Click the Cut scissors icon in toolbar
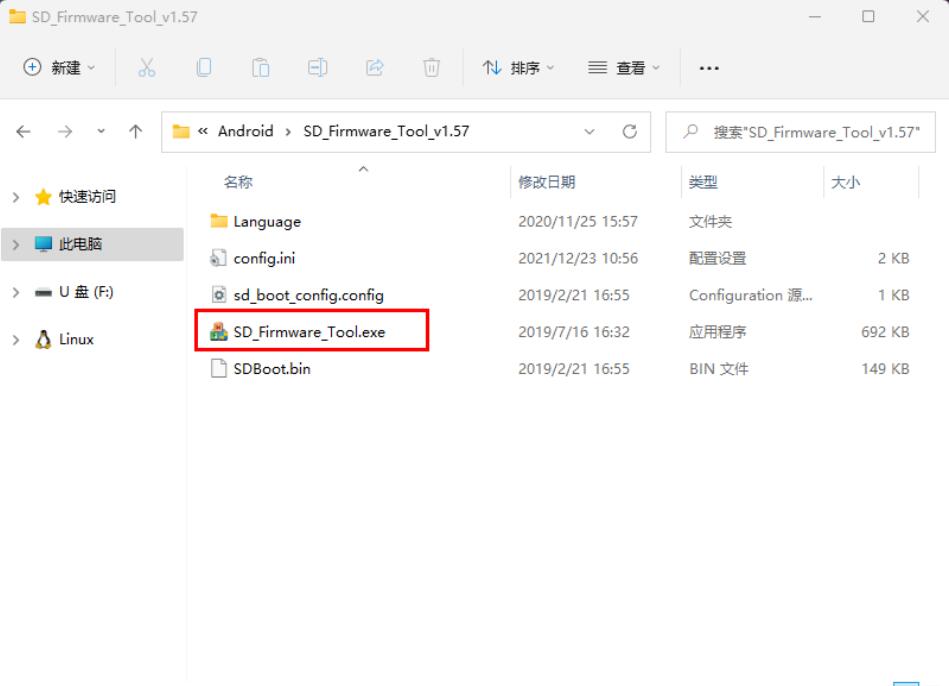Viewport: 949px width, 686px height. pyautogui.click(x=147, y=68)
